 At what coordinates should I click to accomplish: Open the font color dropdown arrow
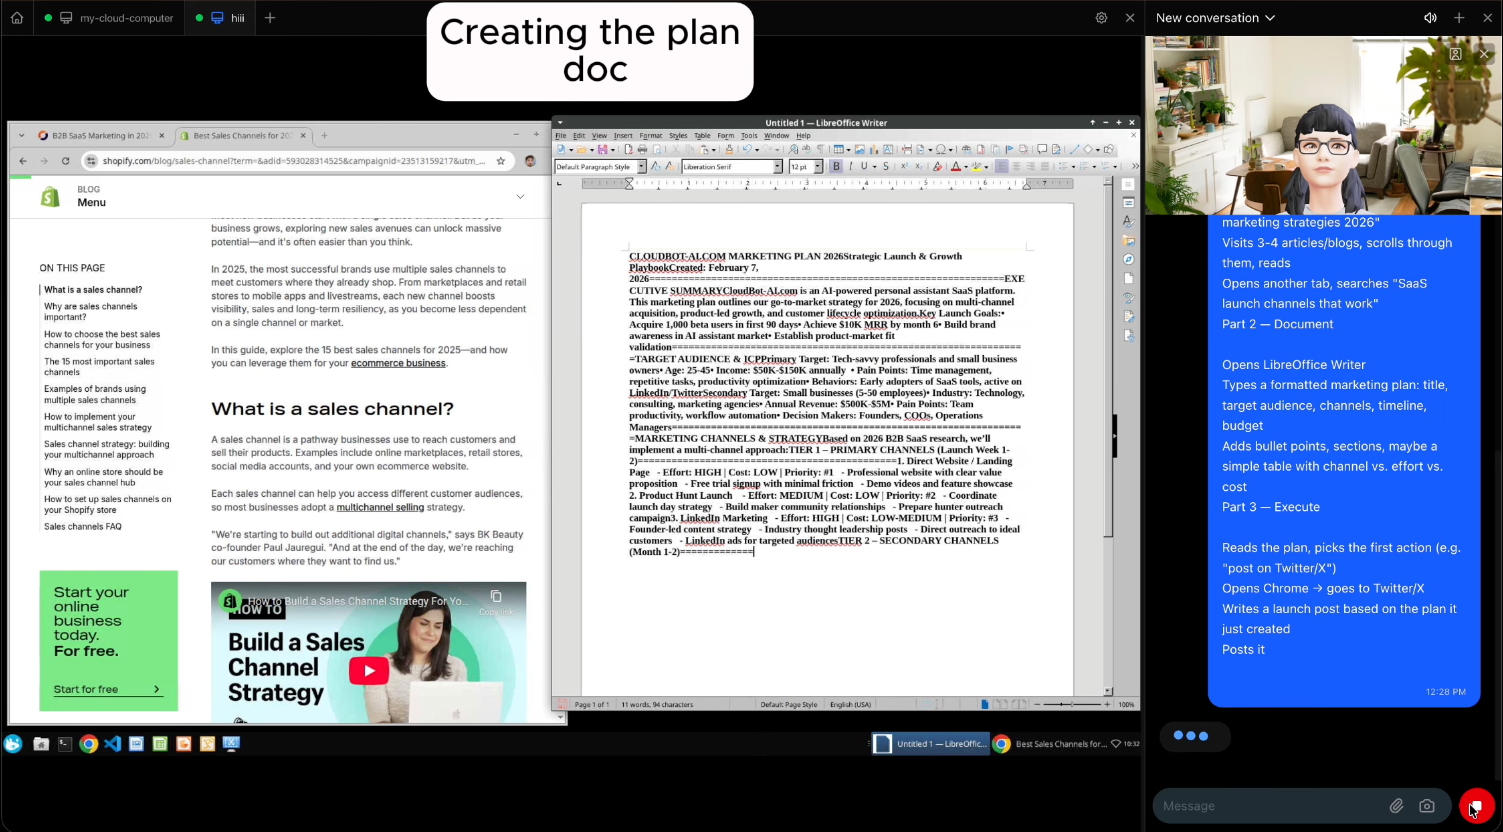coord(966,167)
